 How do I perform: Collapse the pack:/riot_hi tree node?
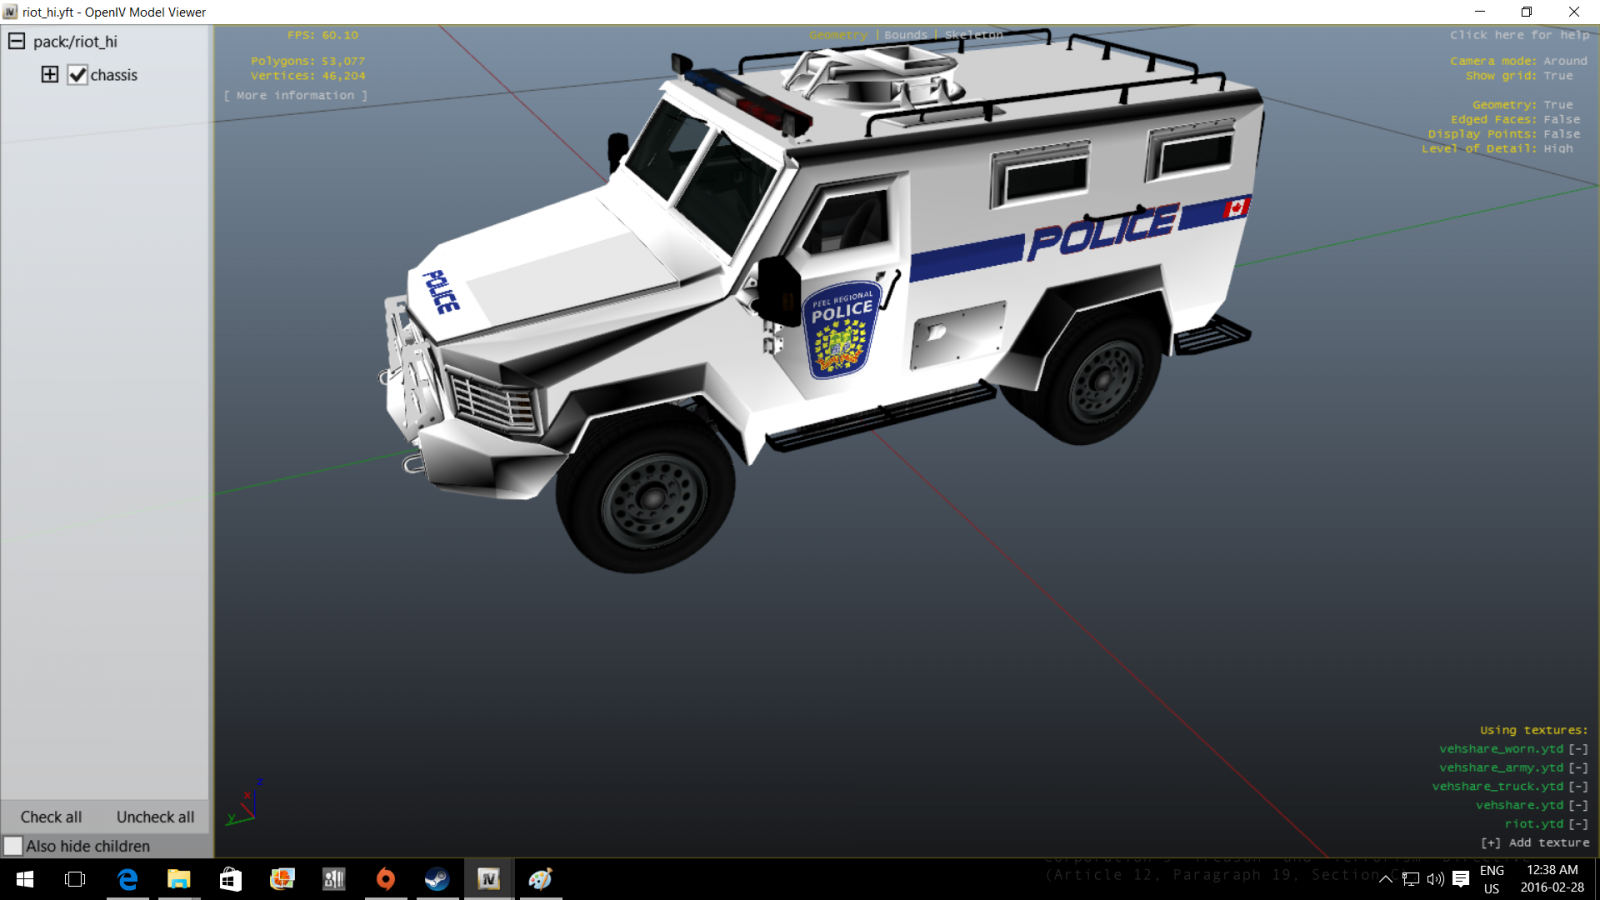[17, 41]
